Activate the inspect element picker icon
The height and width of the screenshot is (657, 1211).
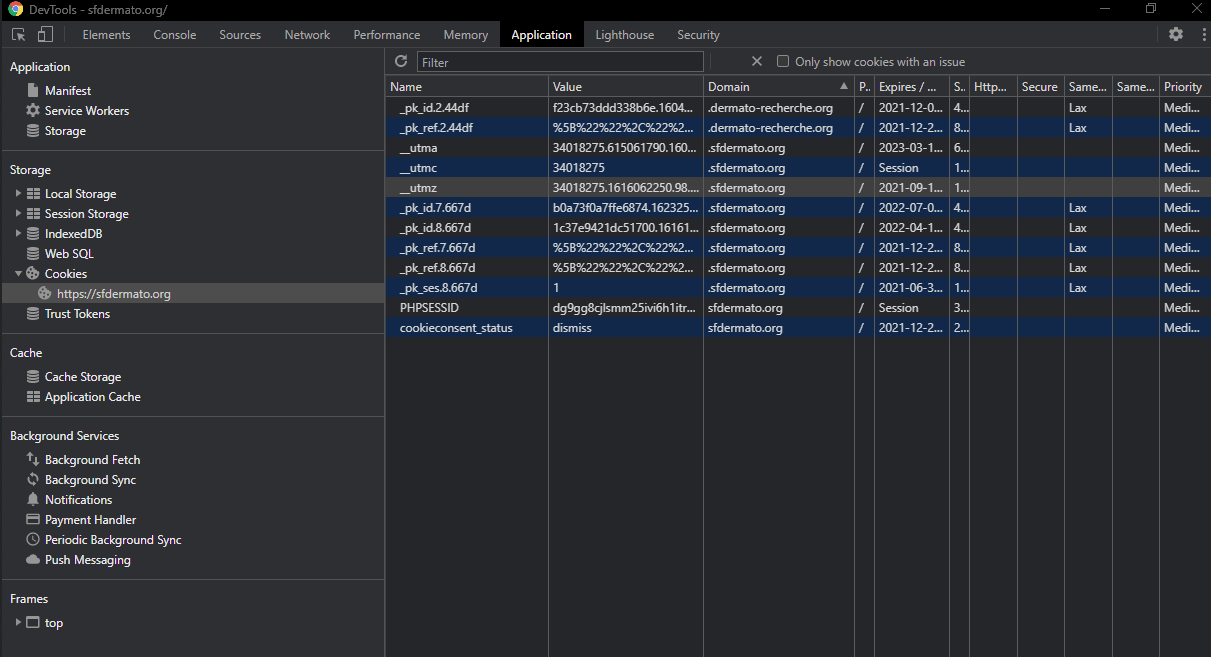tap(18, 34)
